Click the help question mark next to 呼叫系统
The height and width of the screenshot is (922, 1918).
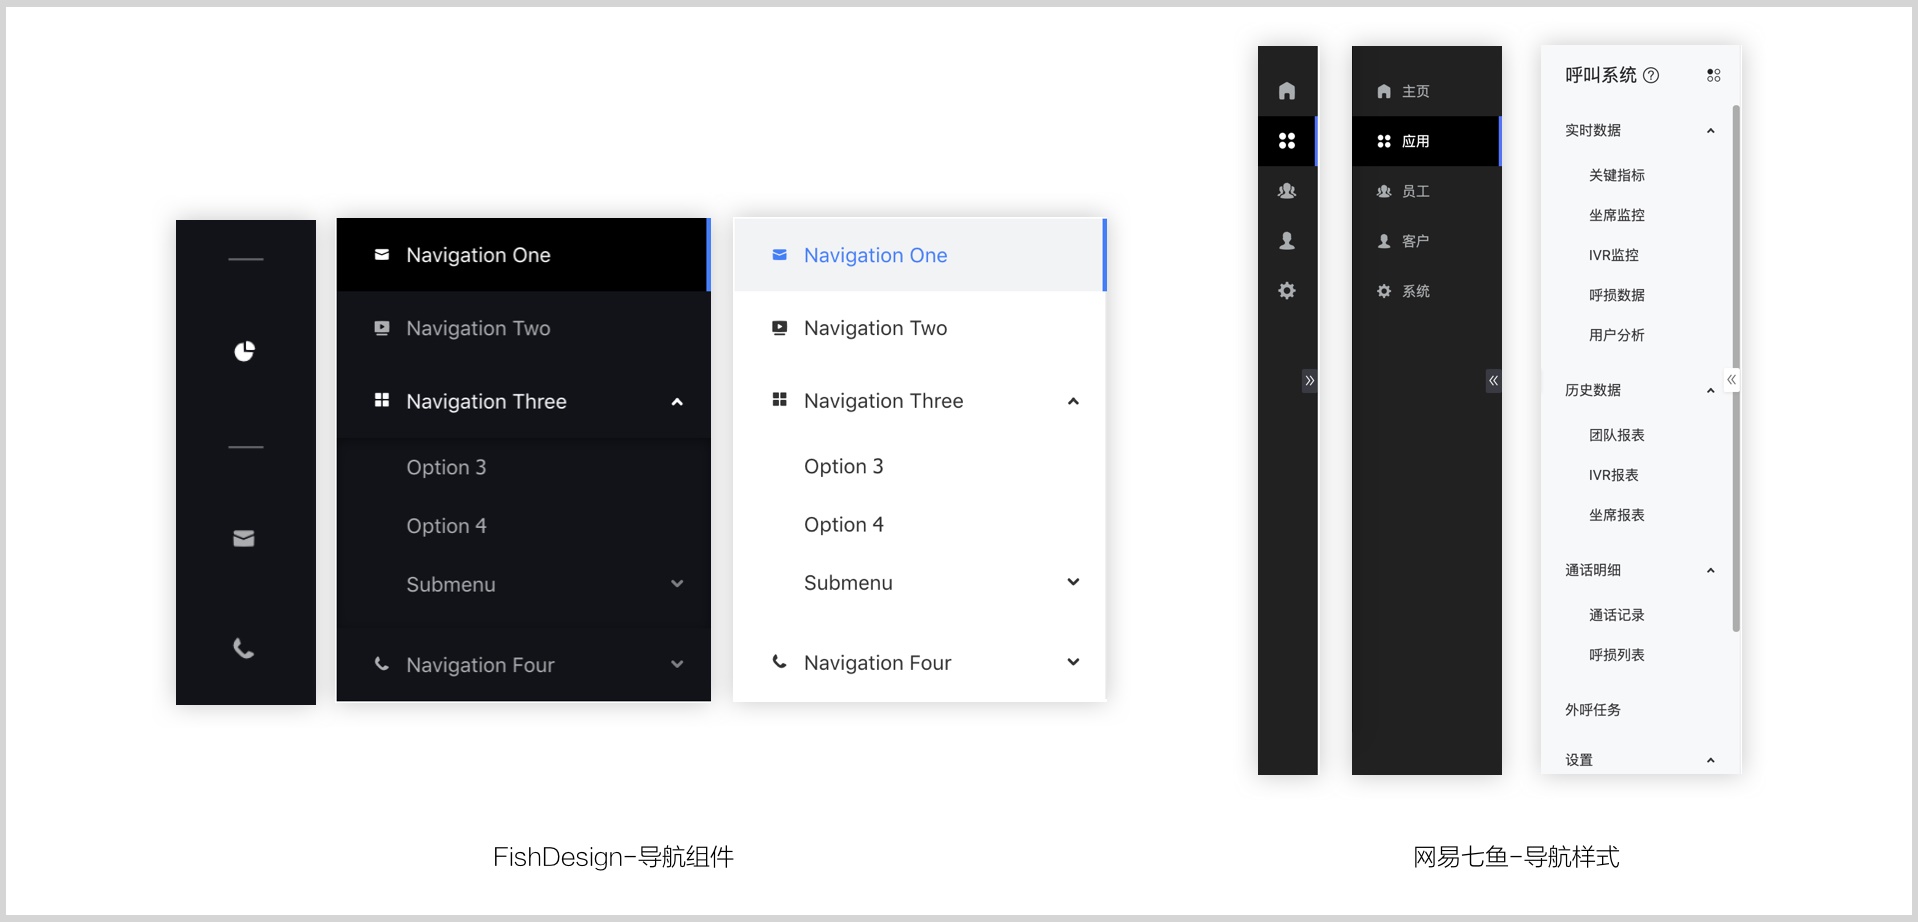(1651, 75)
